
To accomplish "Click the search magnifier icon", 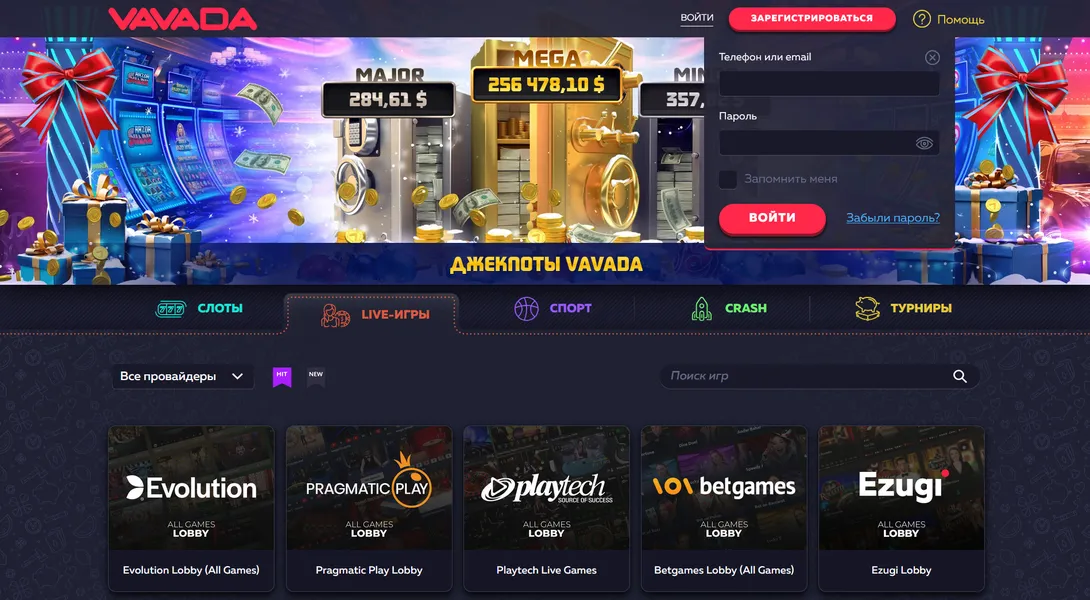I will tap(959, 376).
